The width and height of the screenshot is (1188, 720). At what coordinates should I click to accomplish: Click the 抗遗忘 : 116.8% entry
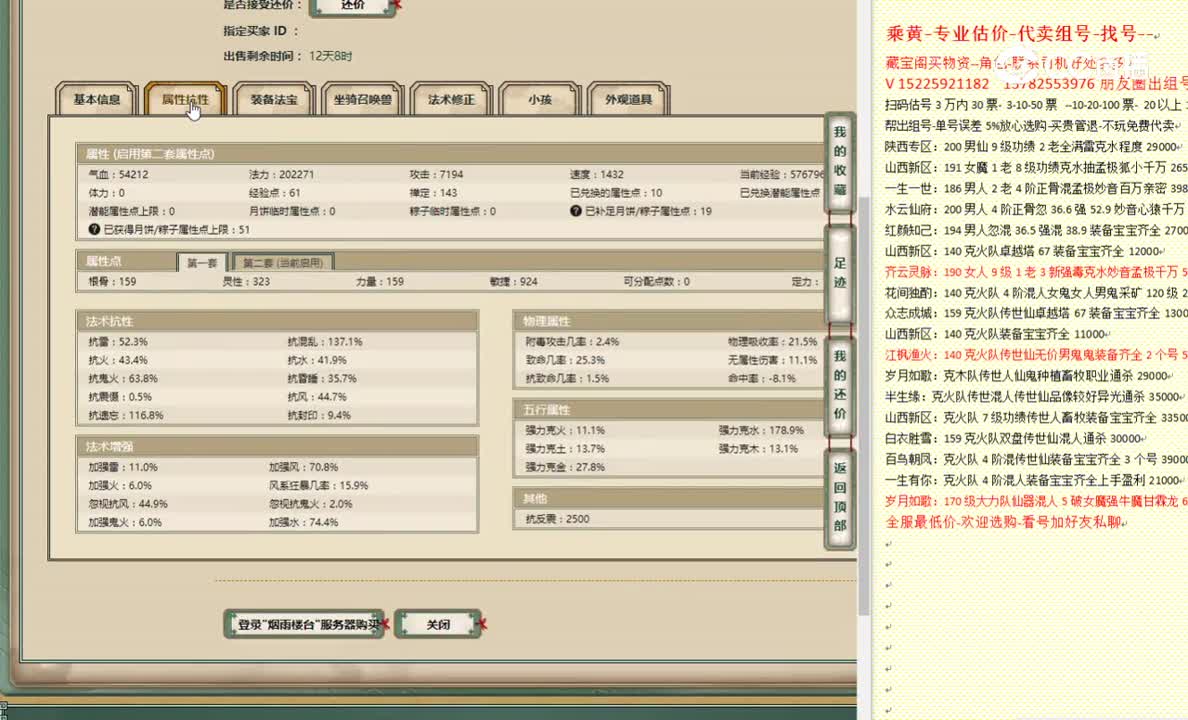pyautogui.click(x=126, y=415)
